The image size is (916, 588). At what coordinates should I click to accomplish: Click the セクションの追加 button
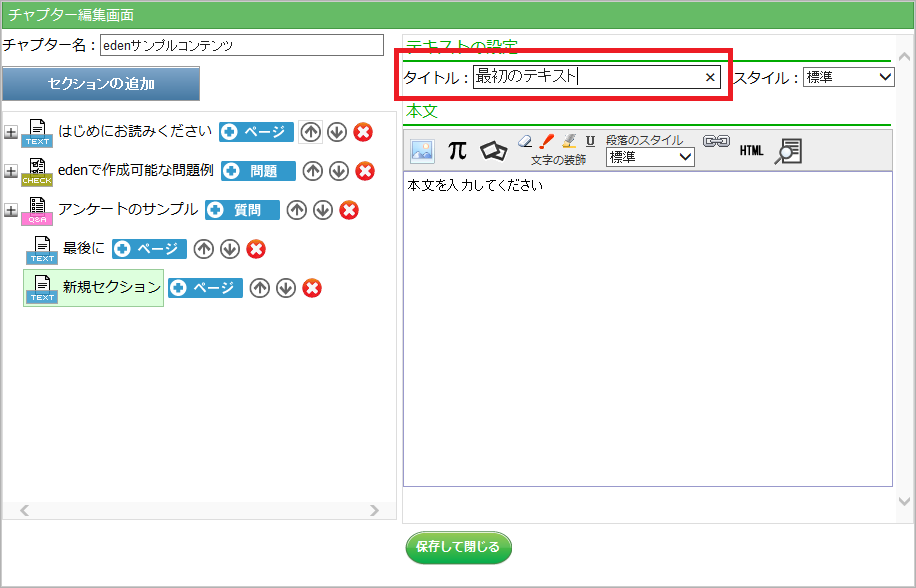tap(101, 83)
